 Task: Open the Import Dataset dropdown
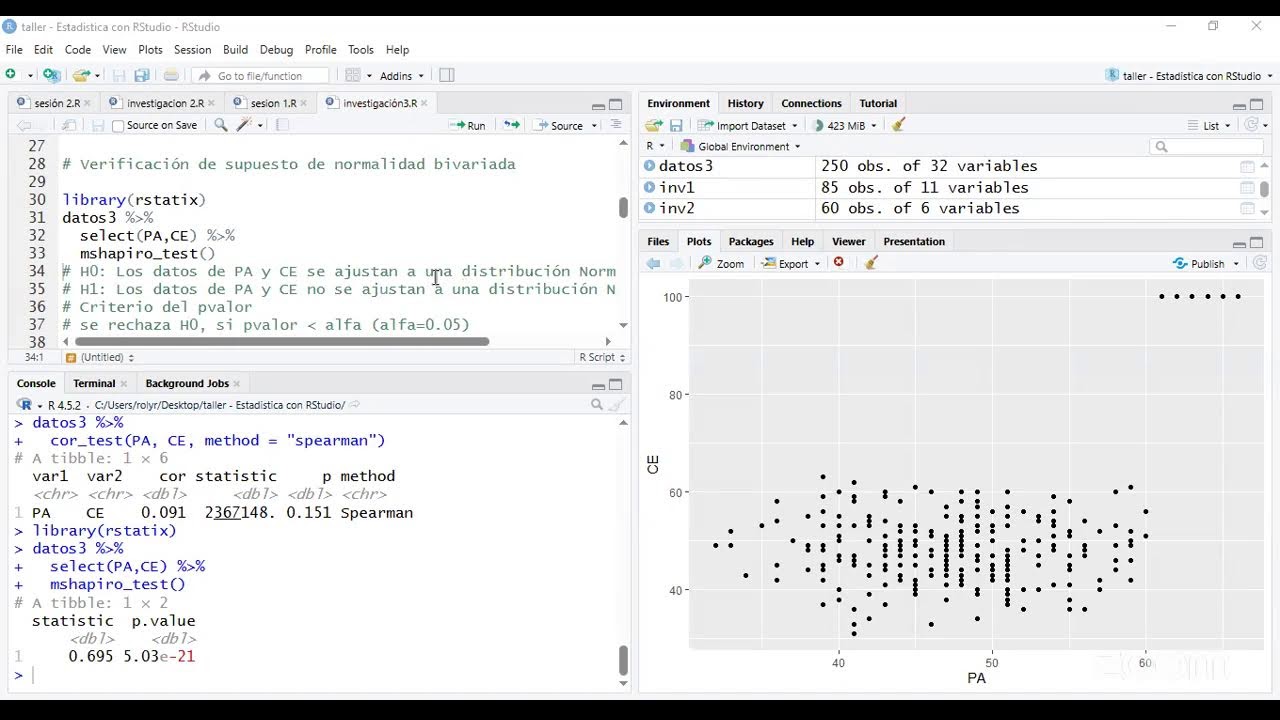pos(749,125)
